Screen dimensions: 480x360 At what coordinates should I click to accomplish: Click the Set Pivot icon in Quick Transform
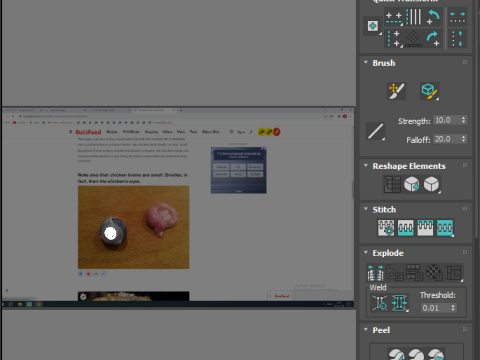[x=373, y=26]
